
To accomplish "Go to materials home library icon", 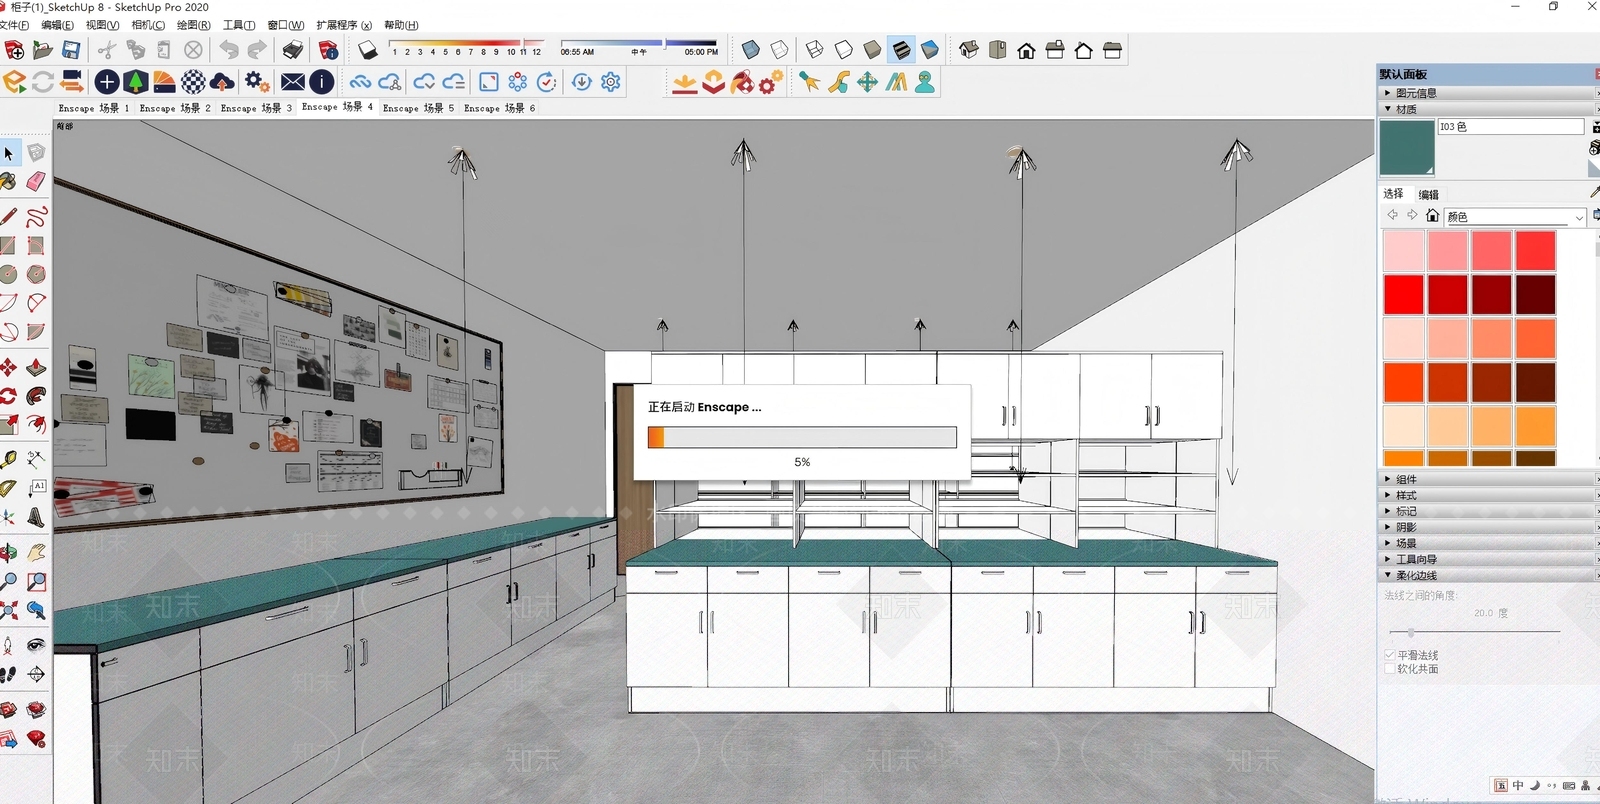I will coord(1432,216).
